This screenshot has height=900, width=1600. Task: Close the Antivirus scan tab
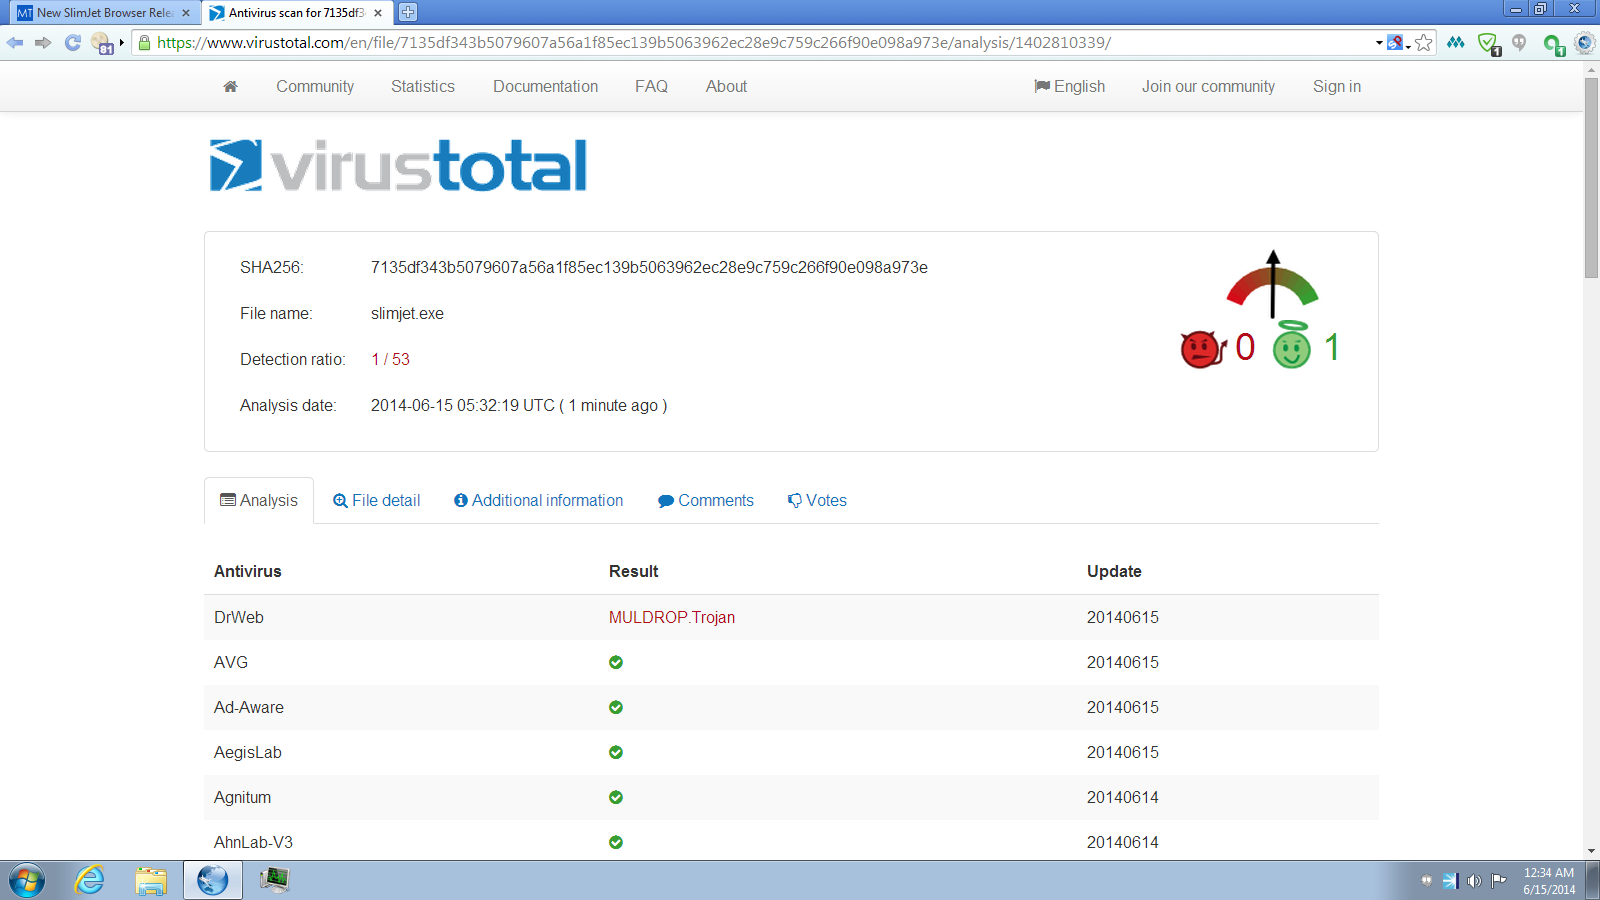(x=378, y=13)
